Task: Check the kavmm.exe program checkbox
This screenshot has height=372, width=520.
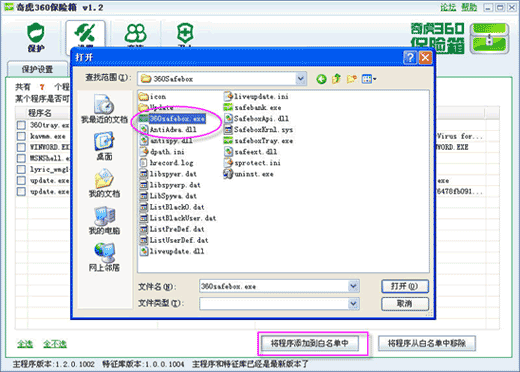Action: click(x=21, y=136)
